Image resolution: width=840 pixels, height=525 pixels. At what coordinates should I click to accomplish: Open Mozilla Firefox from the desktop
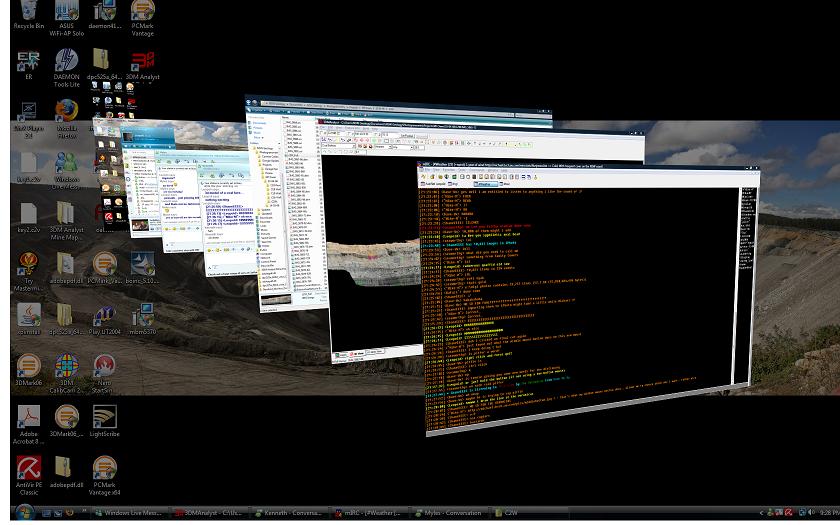[66, 119]
